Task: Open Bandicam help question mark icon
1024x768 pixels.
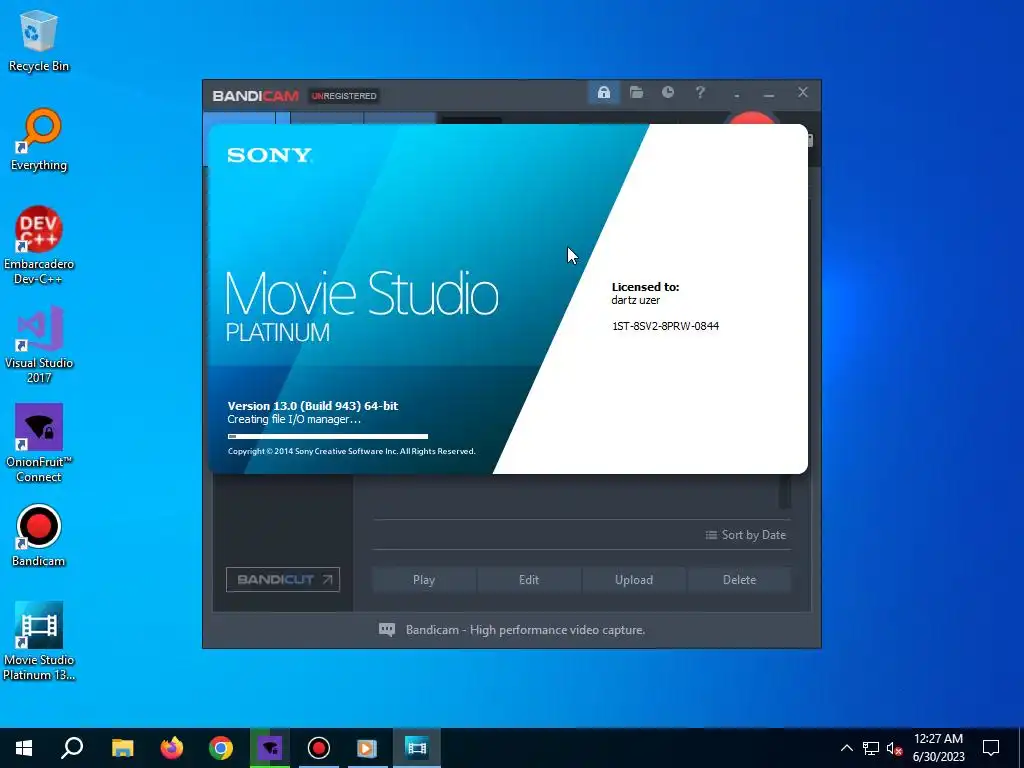Action: [700, 92]
